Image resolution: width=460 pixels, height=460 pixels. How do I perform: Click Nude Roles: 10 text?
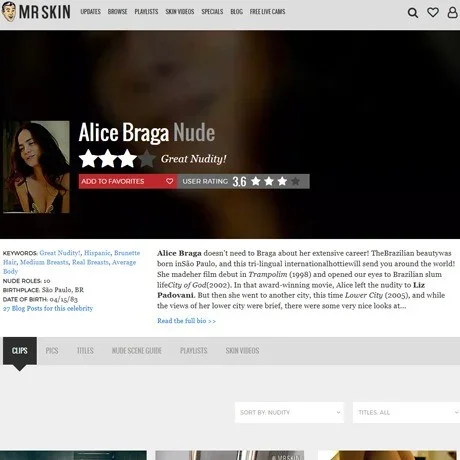click(x=27, y=281)
